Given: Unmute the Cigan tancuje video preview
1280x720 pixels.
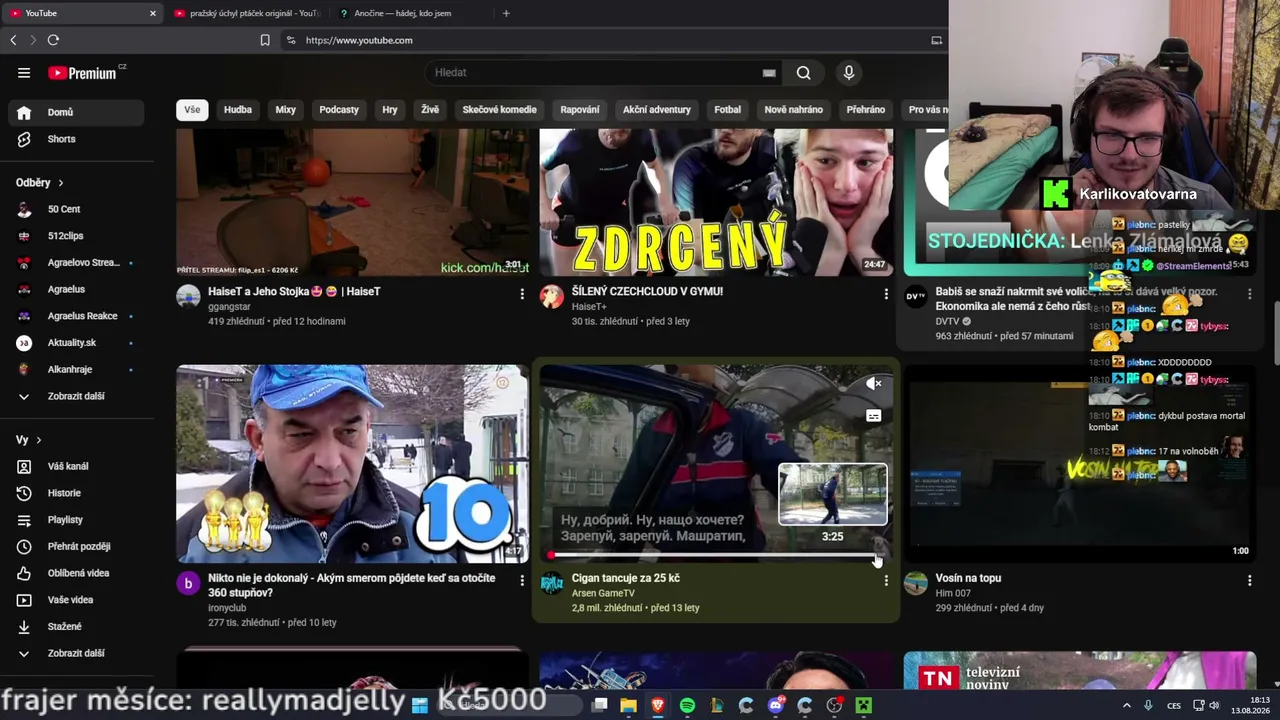Looking at the screenshot, I should click(x=874, y=384).
